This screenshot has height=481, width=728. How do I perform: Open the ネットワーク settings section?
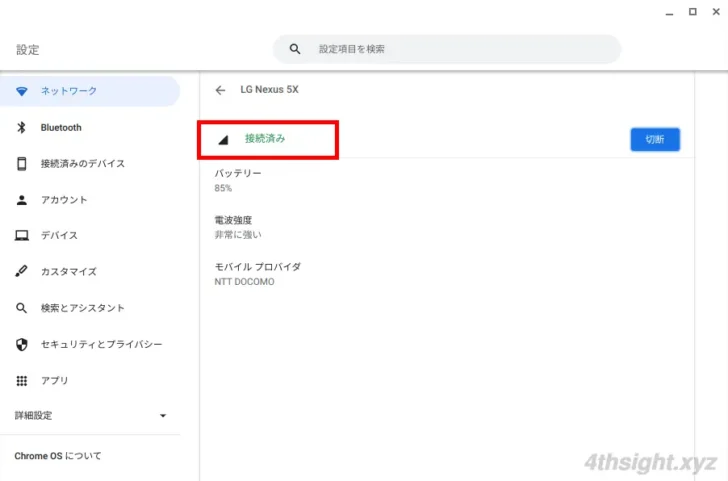pyautogui.click(x=90, y=91)
